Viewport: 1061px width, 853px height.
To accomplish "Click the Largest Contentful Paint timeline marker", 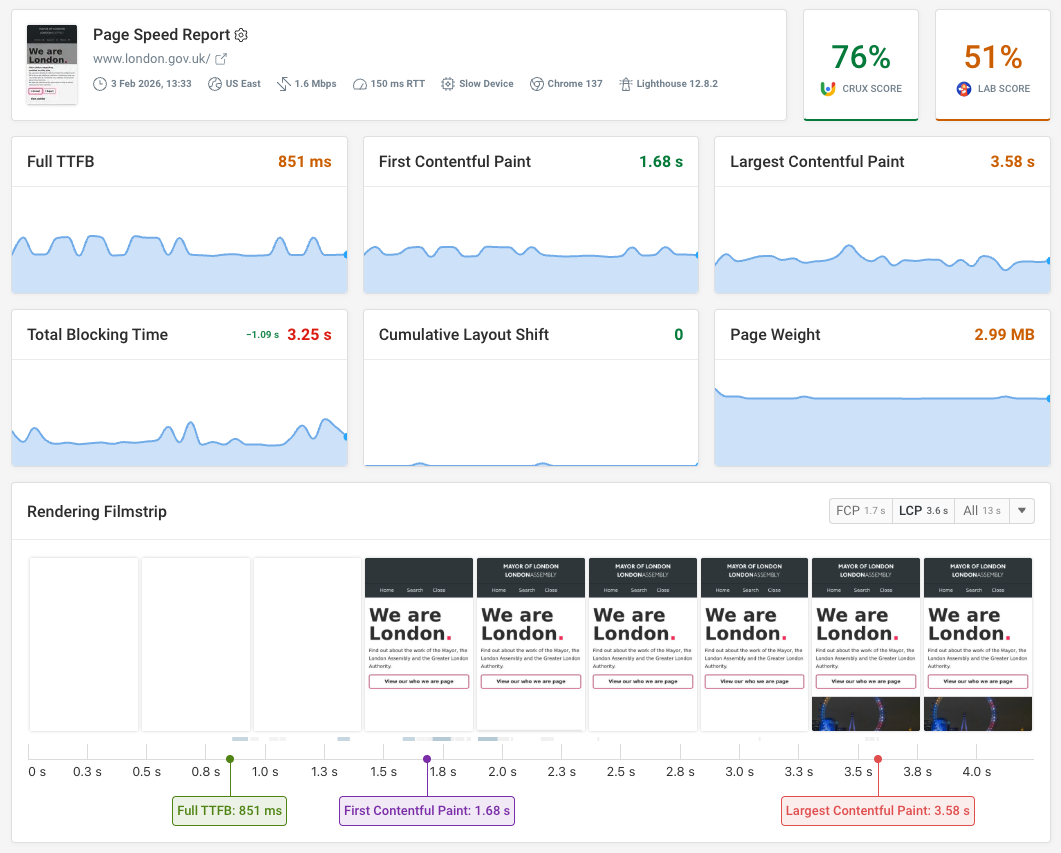I will (x=878, y=760).
